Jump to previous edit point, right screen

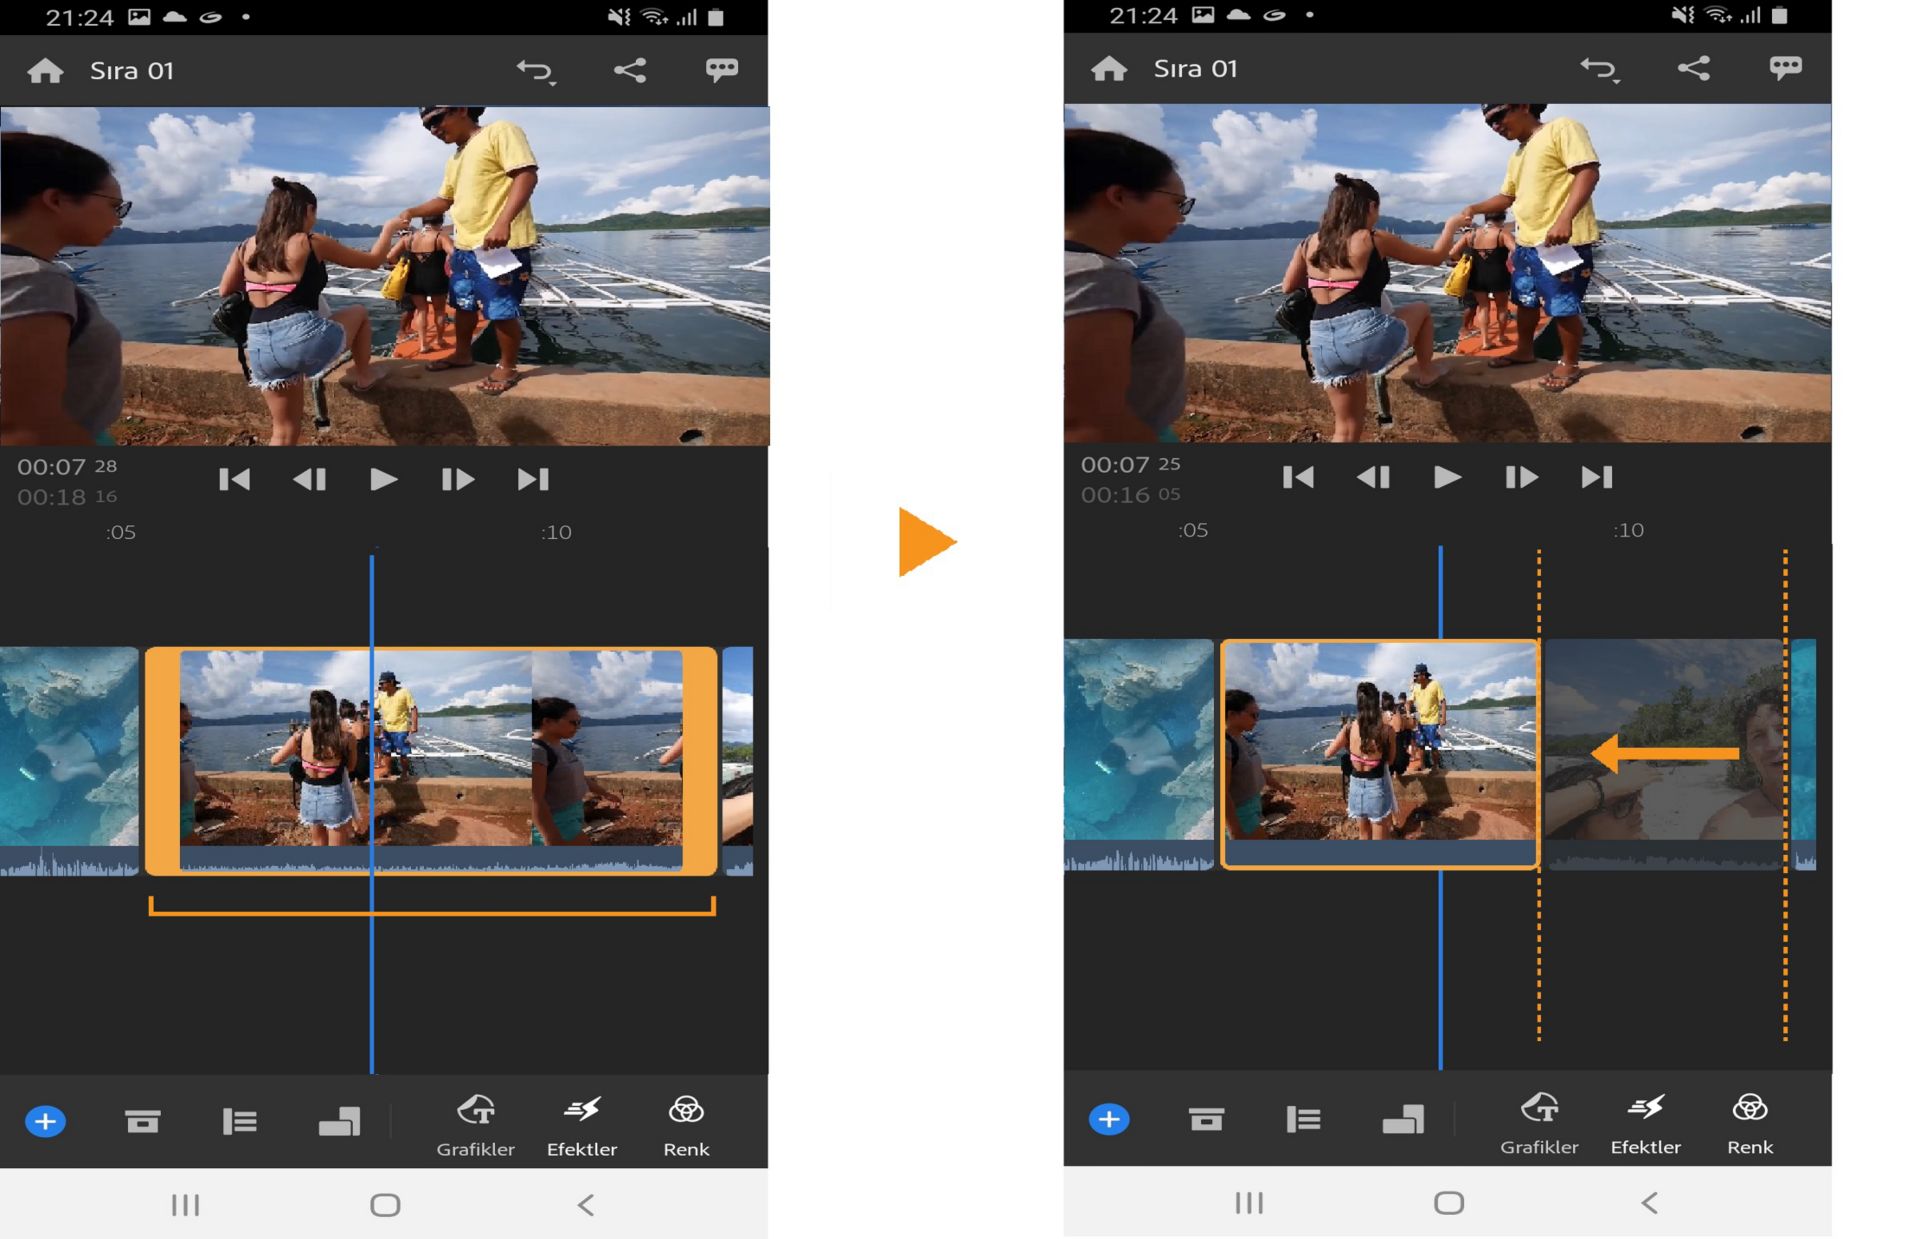pyautogui.click(x=1298, y=477)
